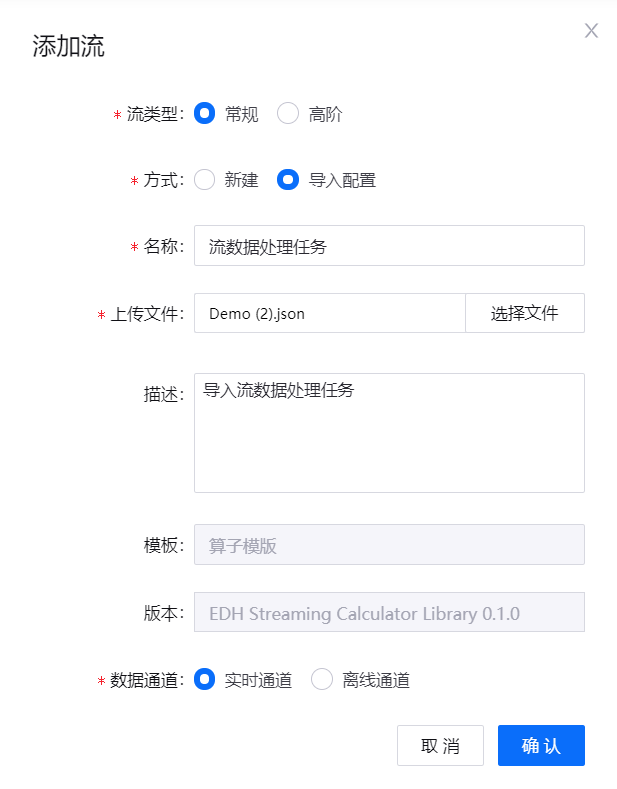Image resolution: width=617 pixels, height=789 pixels.
Task: Click the upload field showing Demo (2).json
Action: tap(330, 313)
